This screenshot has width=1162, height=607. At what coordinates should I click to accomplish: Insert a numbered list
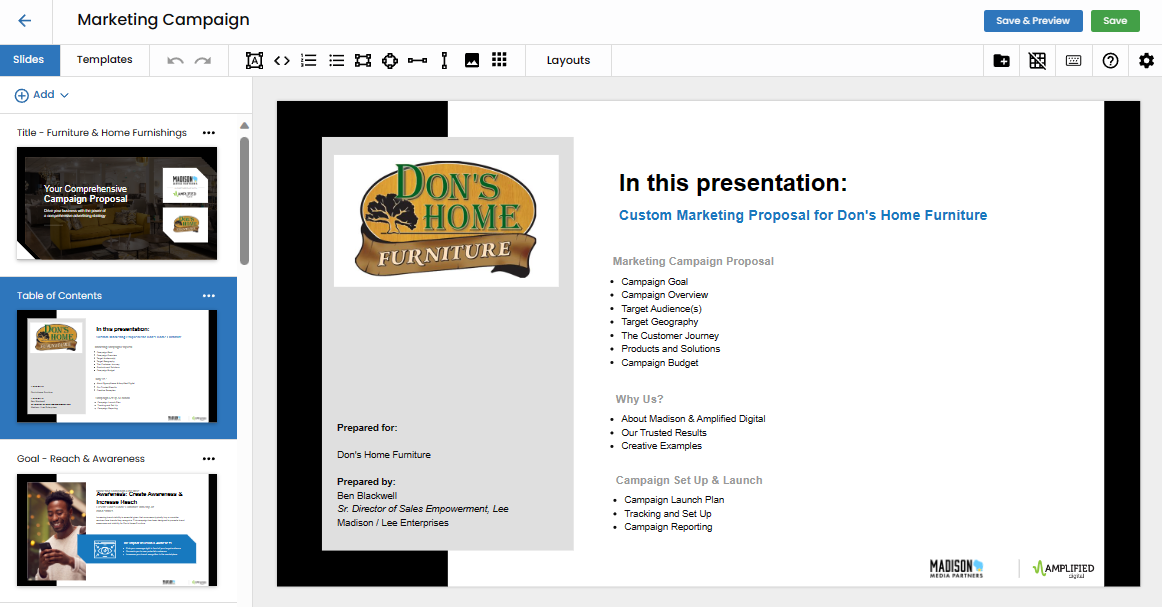click(309, 61)
